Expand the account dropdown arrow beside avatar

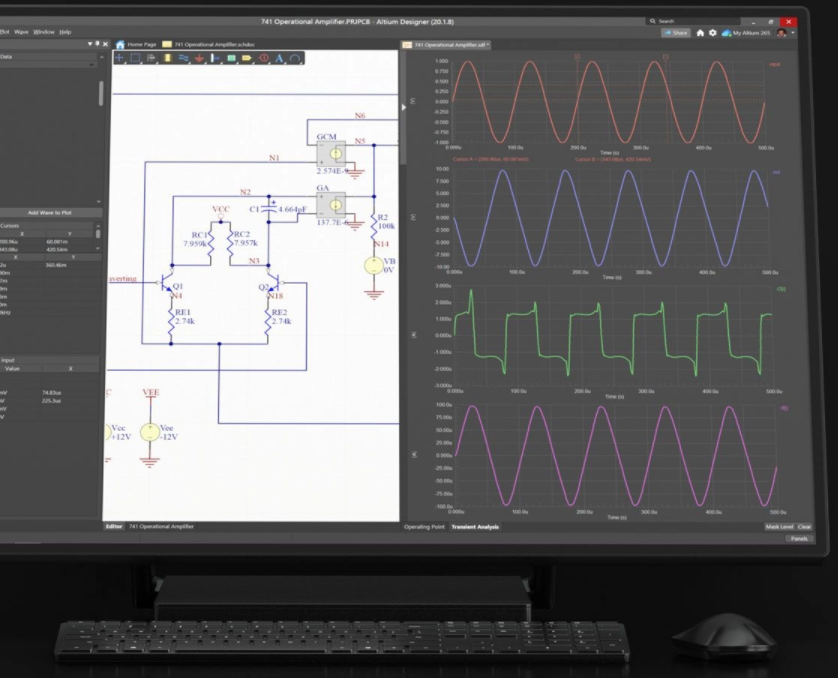point(793,33)
